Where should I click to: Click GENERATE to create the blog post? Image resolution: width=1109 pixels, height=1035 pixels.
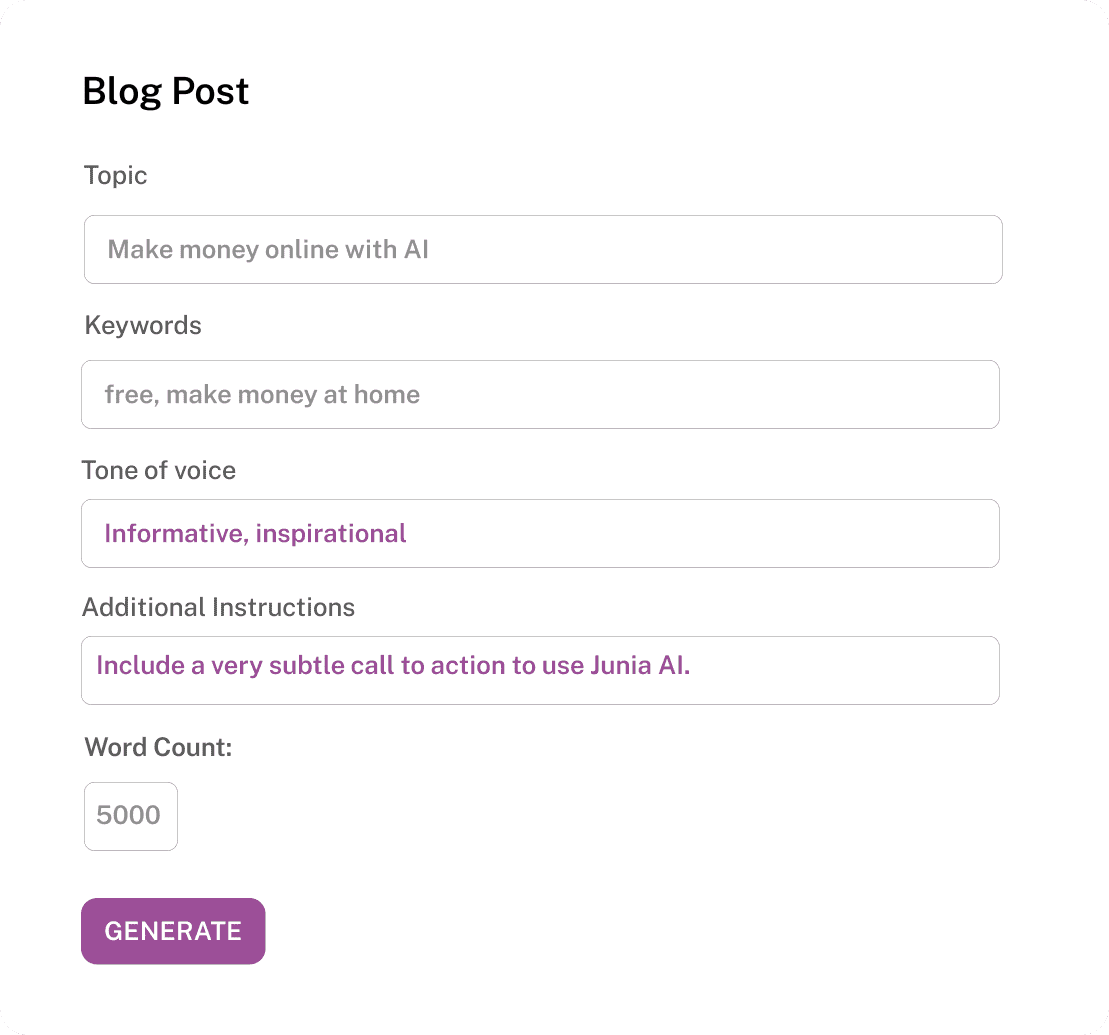pos(172,931)
